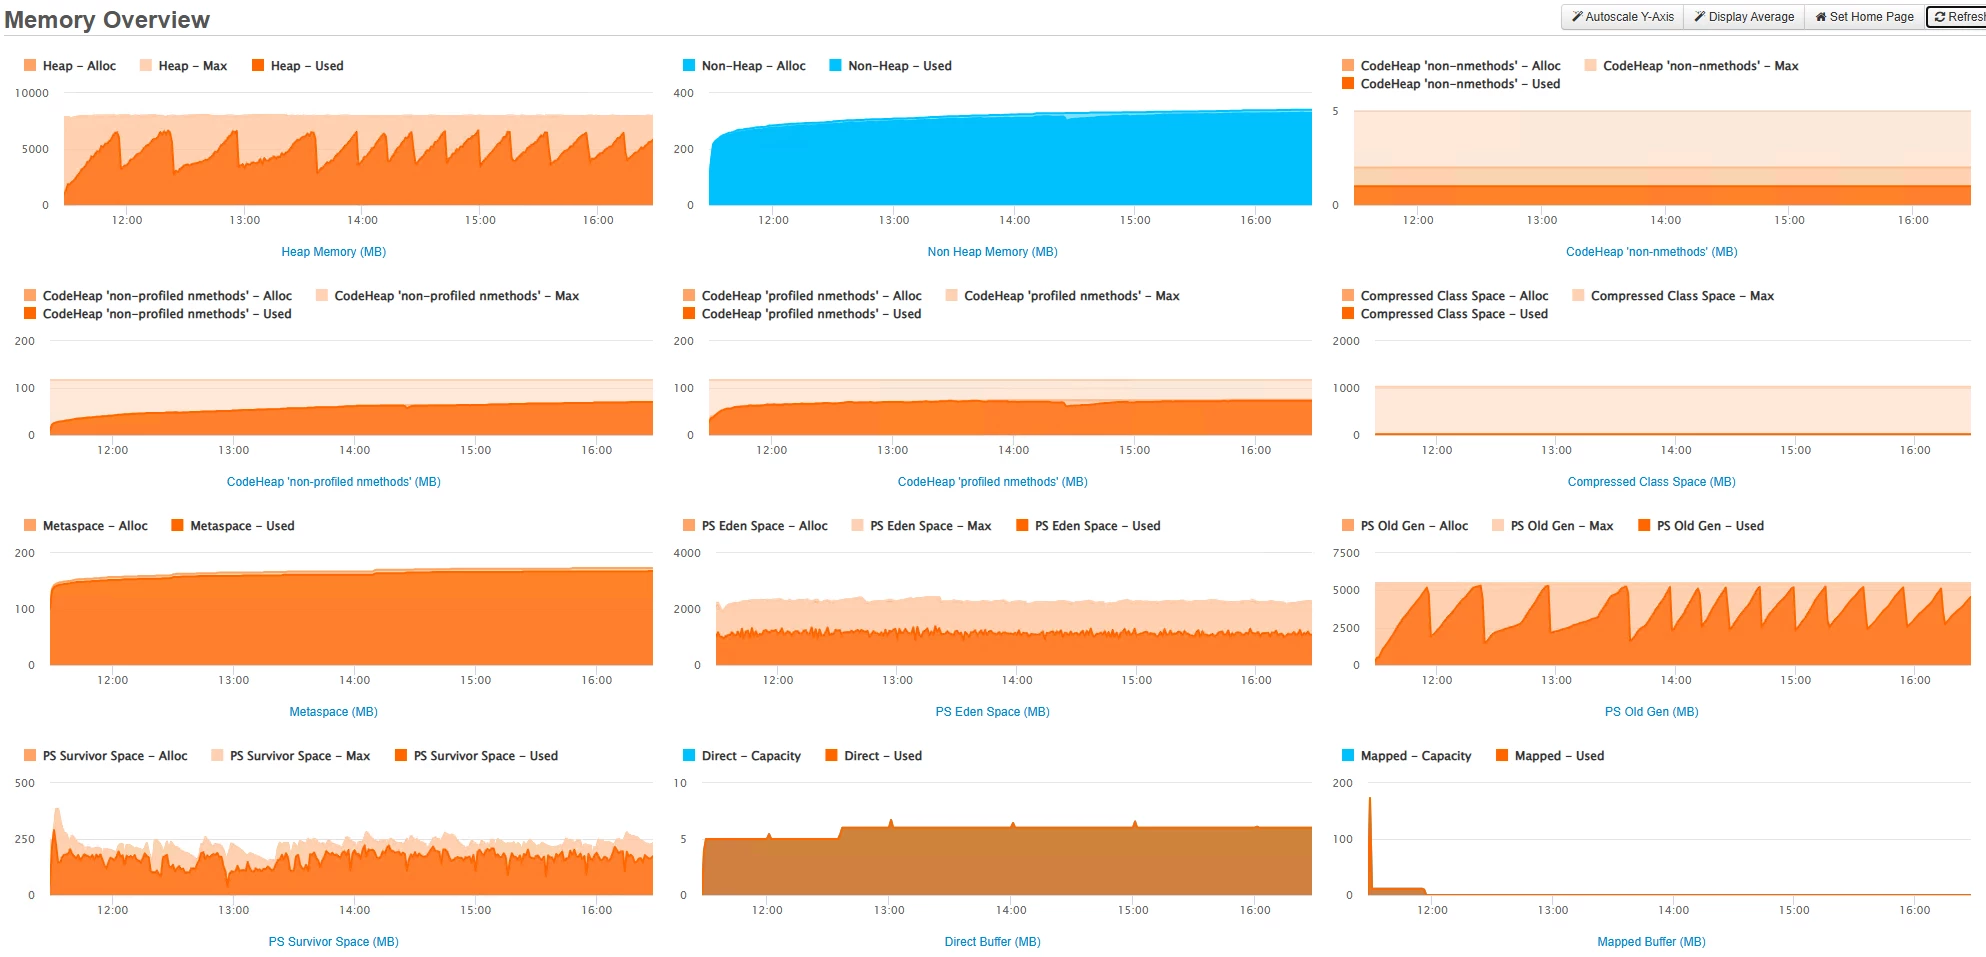1986x957 pixels.
Task: Toggle PS Eden Space – Used legend series
Action: coord(1089,526)
